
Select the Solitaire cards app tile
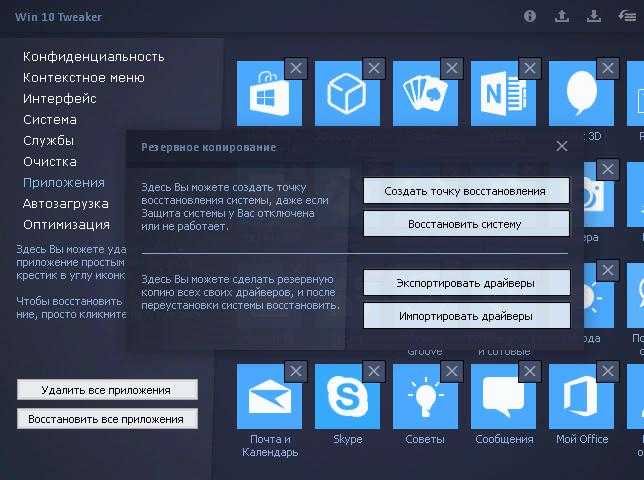tap(425, 93)
